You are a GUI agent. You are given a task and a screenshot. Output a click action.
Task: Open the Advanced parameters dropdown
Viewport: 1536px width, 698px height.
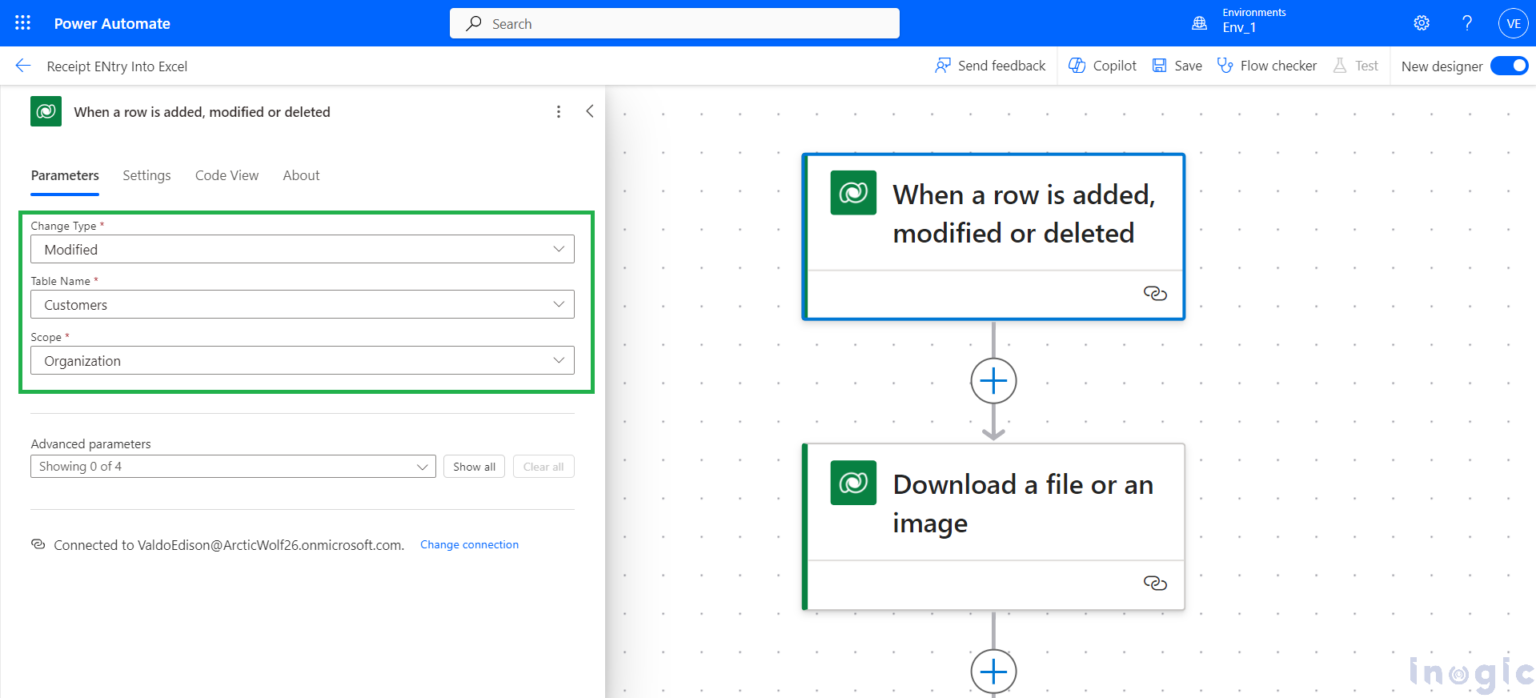pyautogui.click(x=233, y=466)
